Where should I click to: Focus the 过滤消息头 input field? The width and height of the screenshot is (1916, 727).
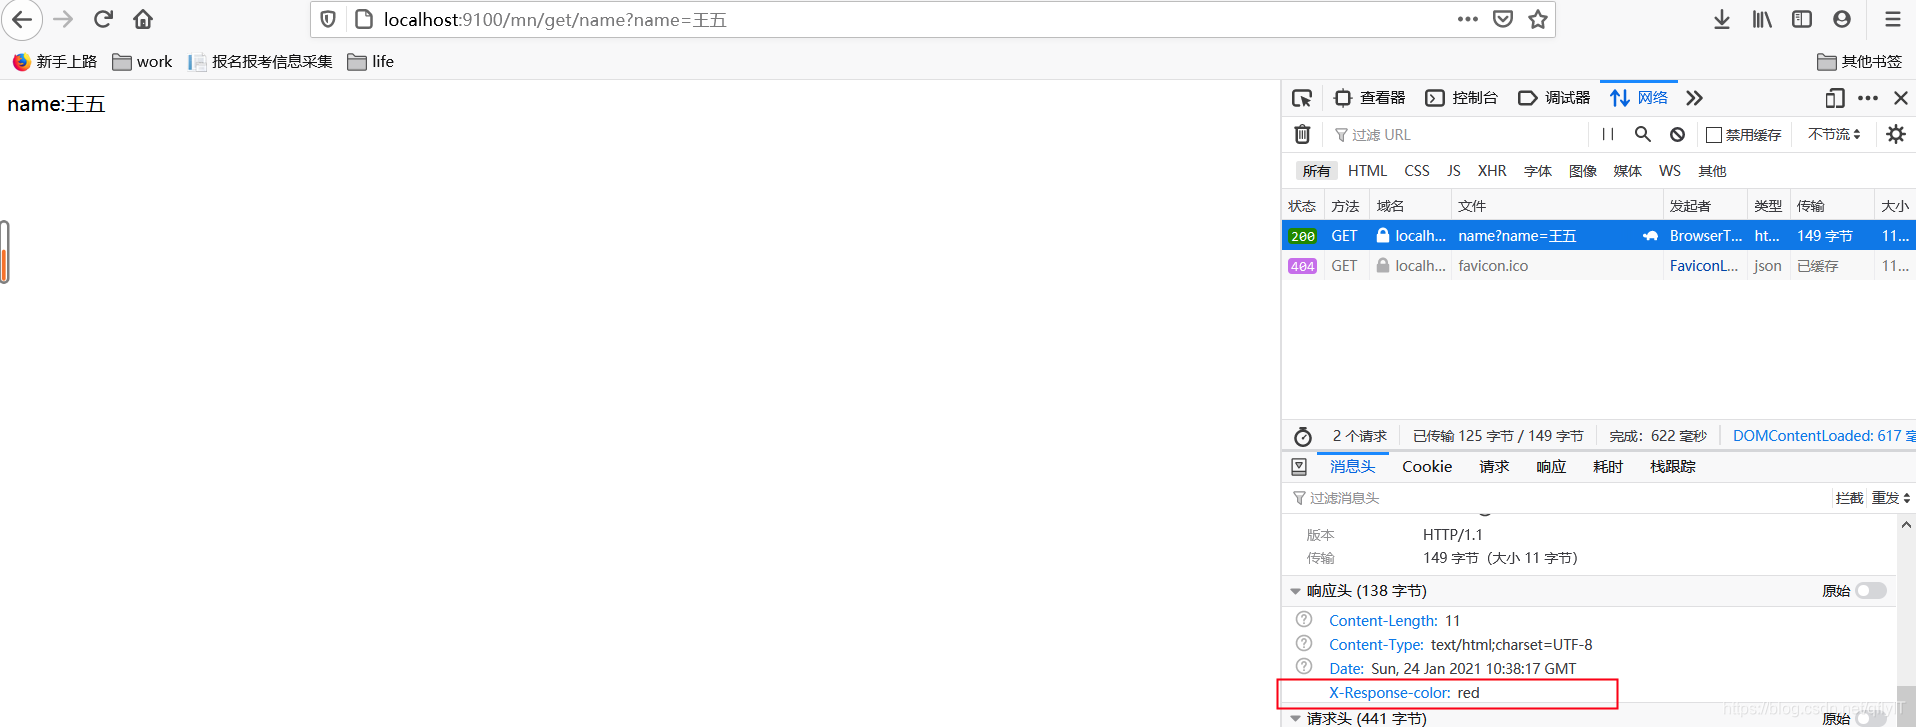coord(1560,498)
